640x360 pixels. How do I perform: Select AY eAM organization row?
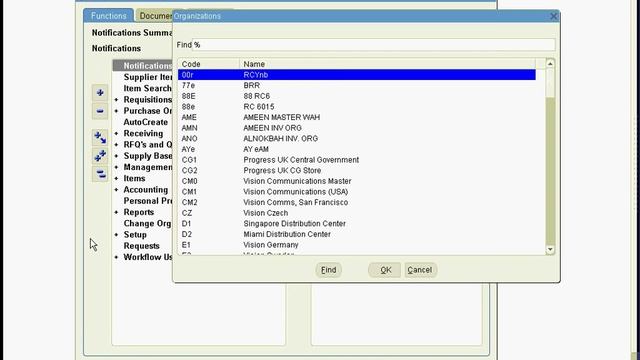click(357, 149)
